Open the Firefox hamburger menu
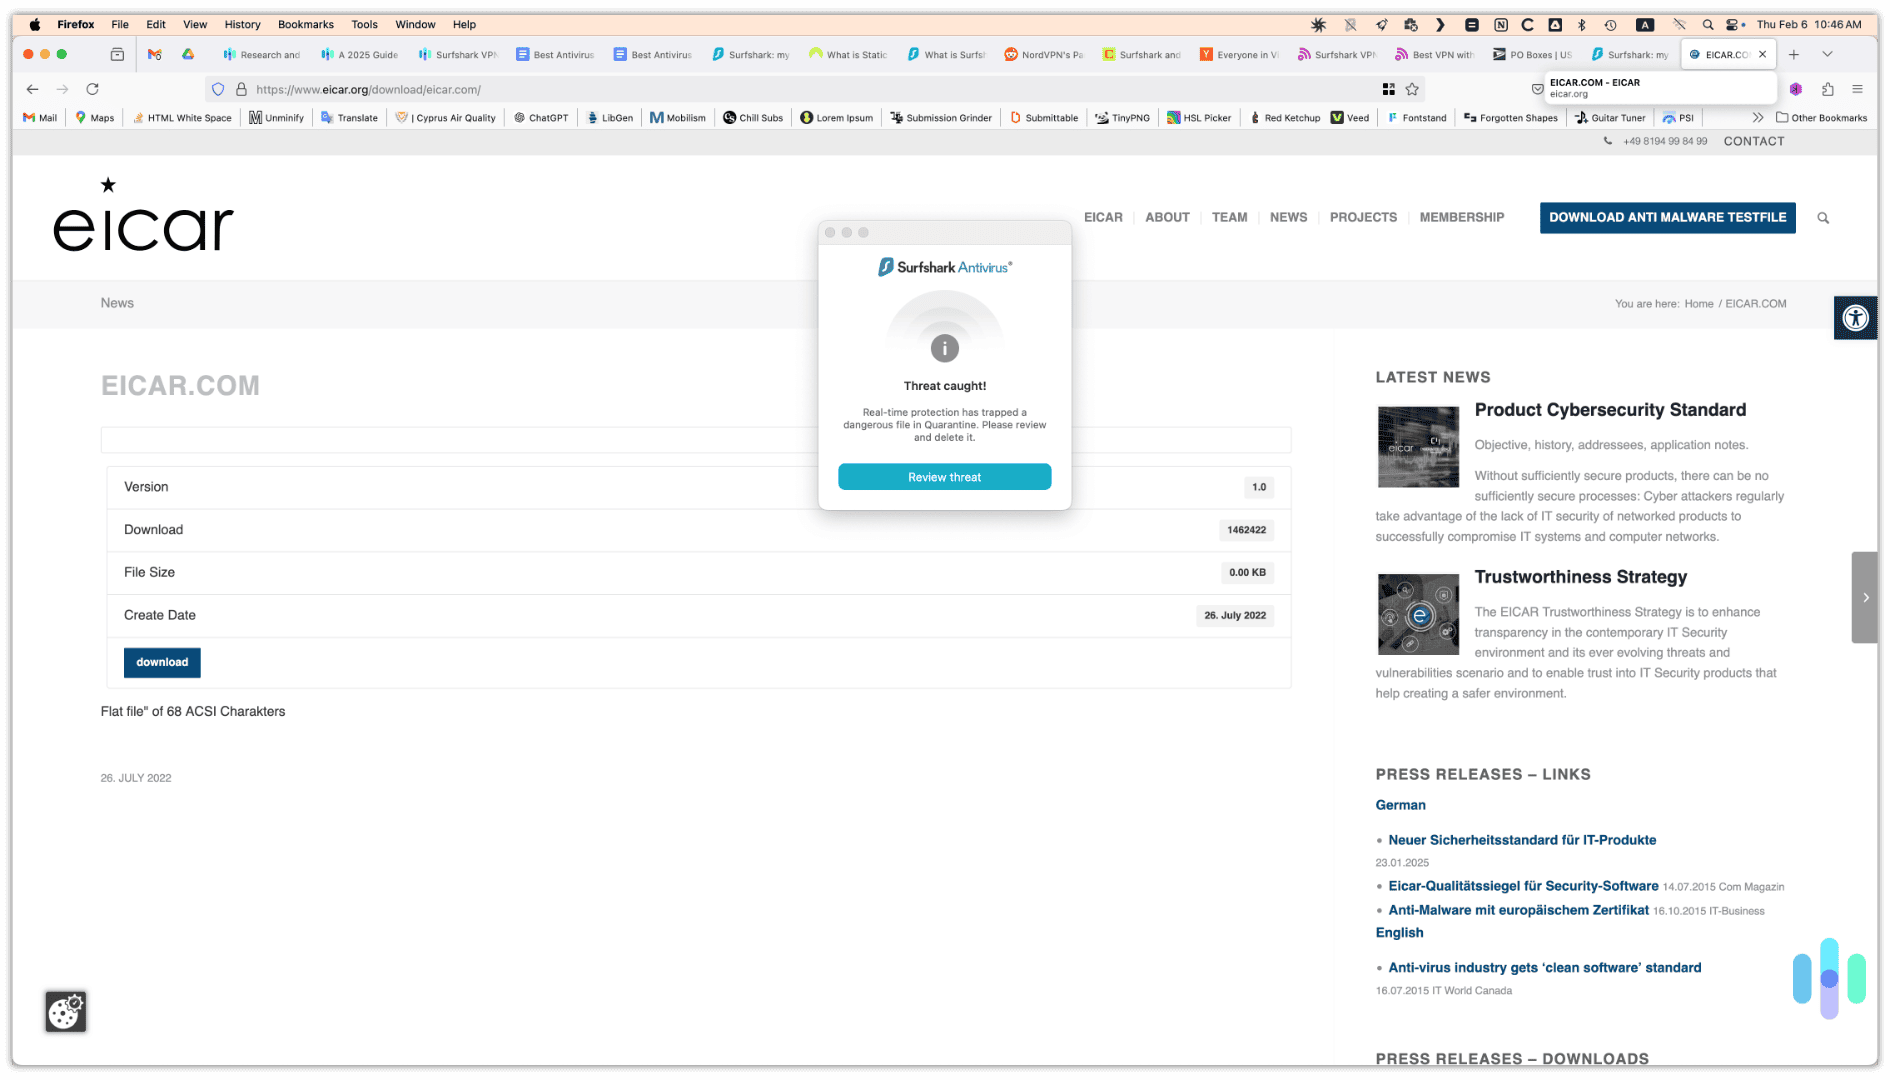The width and height of the screenshot is (1890, 1080). pos(1857,89)
